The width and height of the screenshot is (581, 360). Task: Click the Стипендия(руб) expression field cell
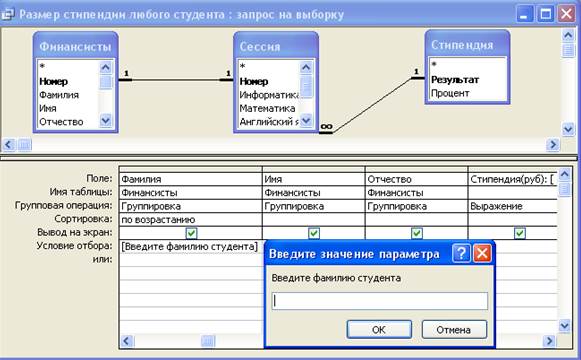(513, 179)
